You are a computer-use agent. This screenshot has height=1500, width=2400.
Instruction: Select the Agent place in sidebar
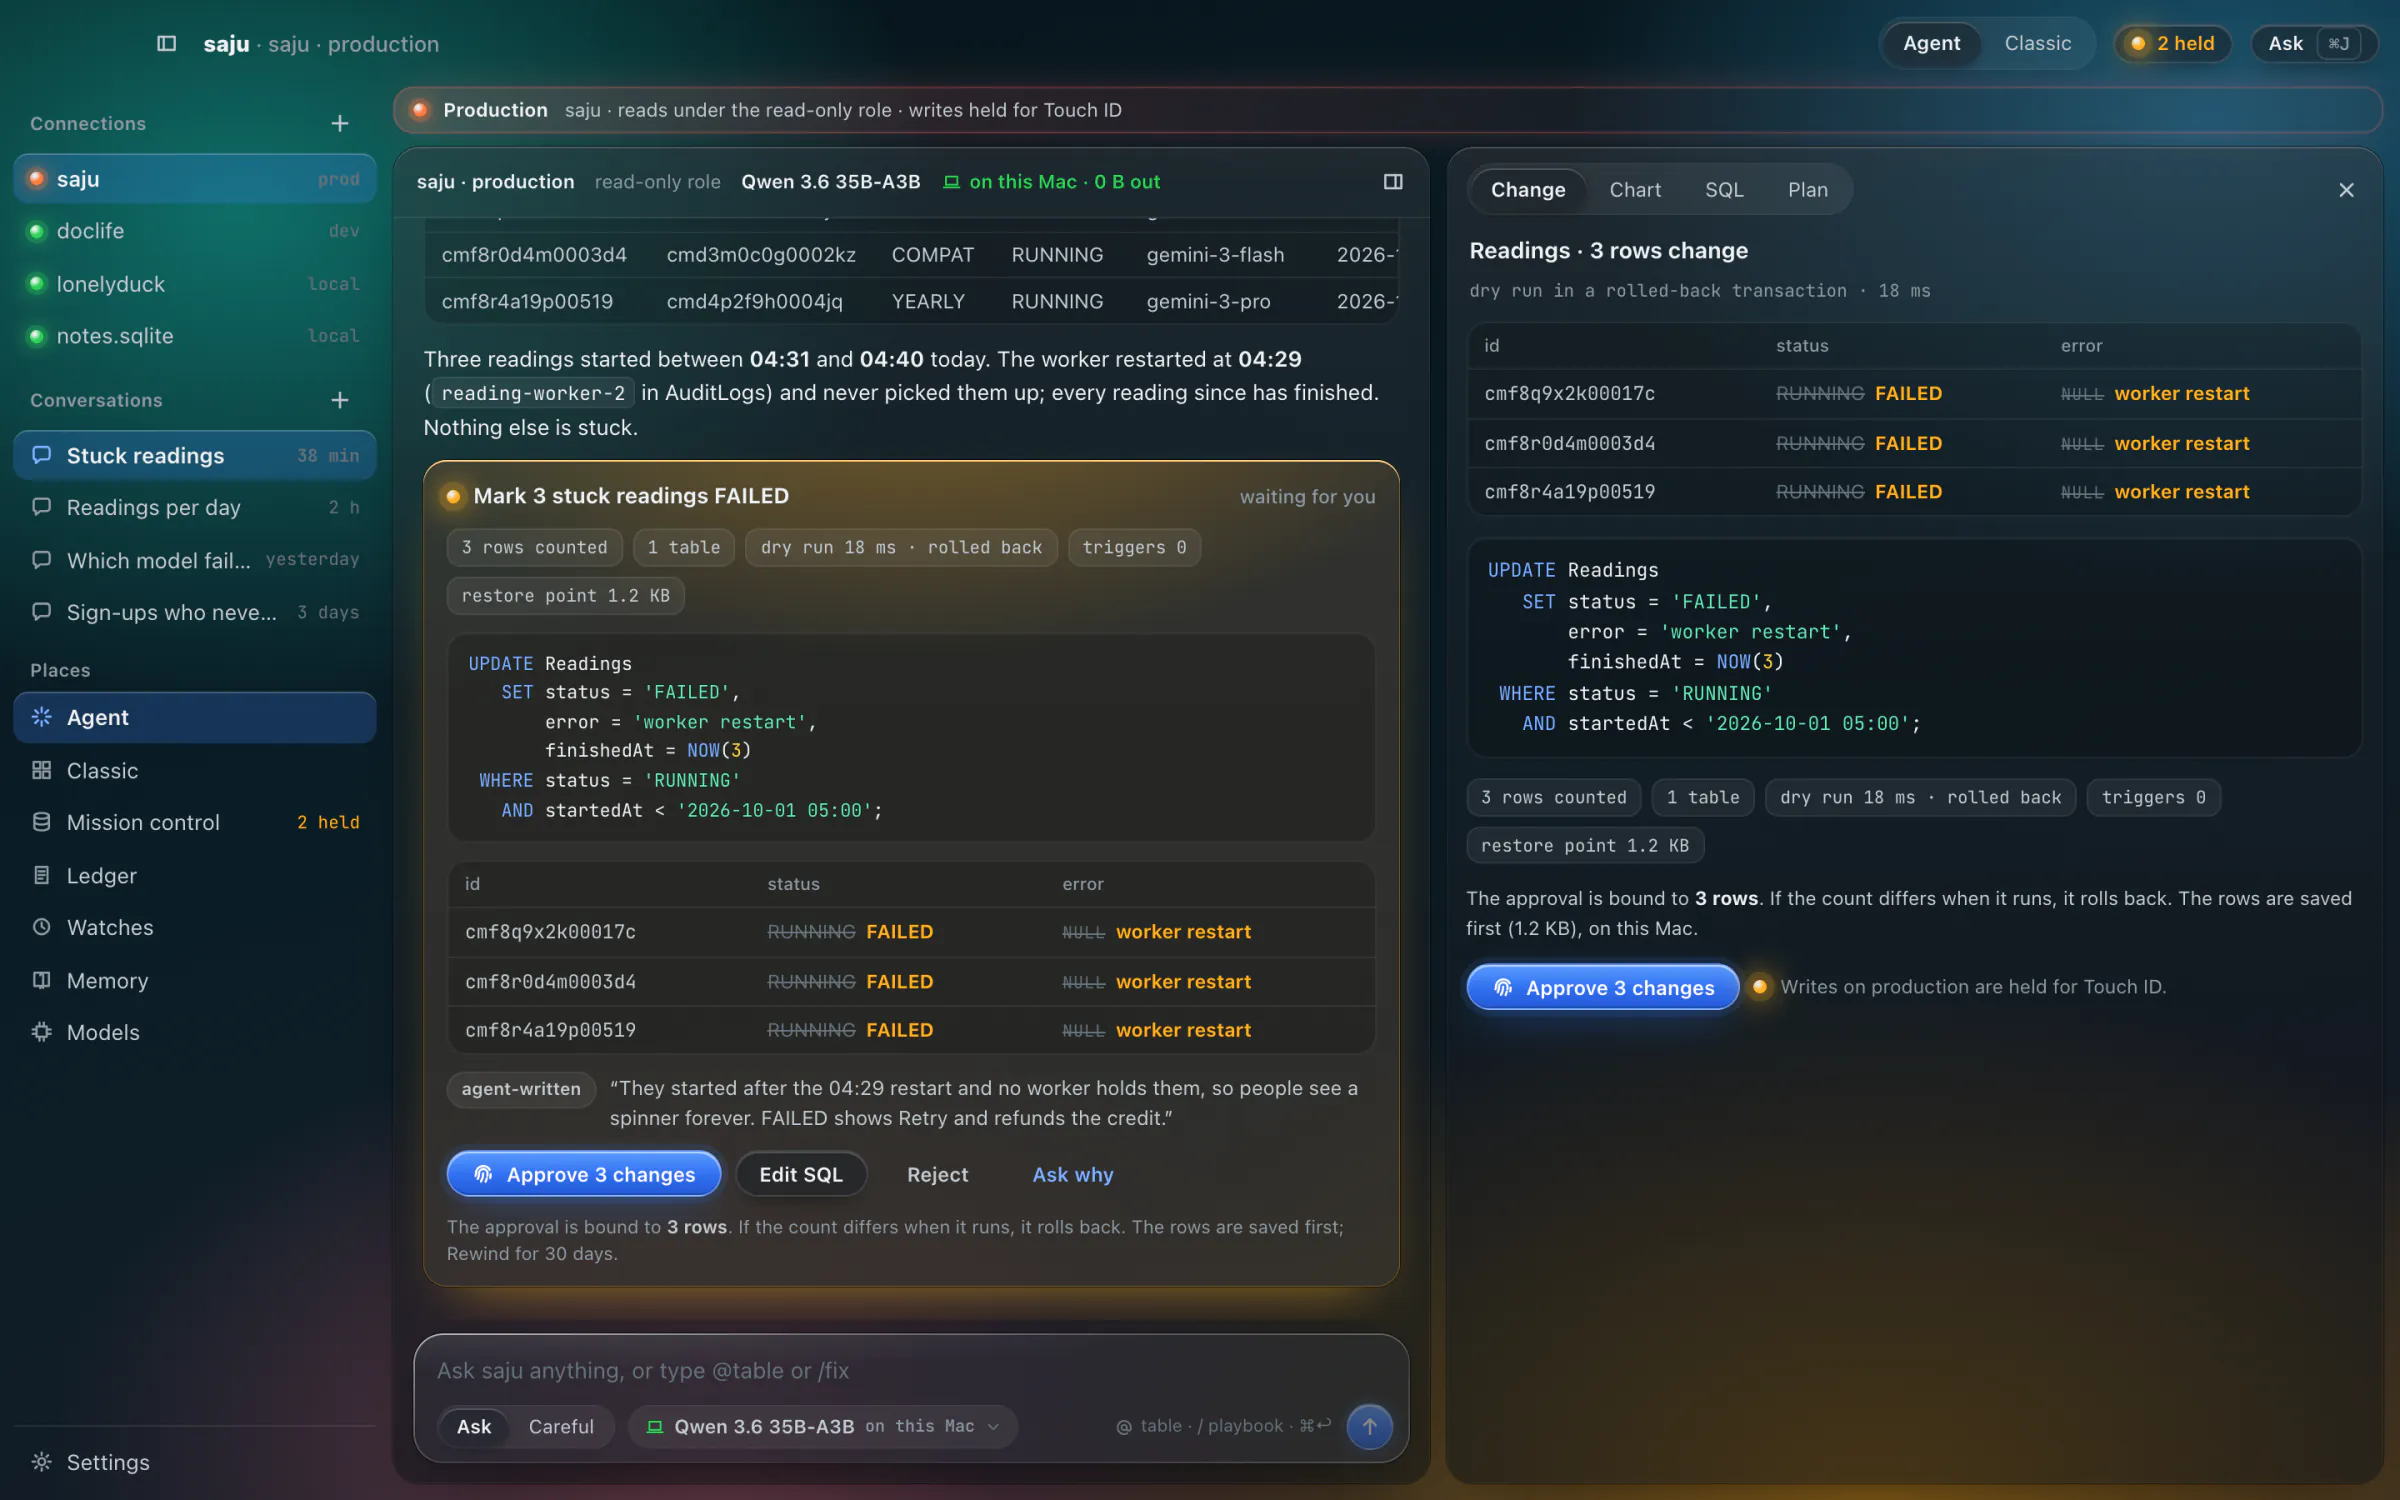(x=195, y=717)
